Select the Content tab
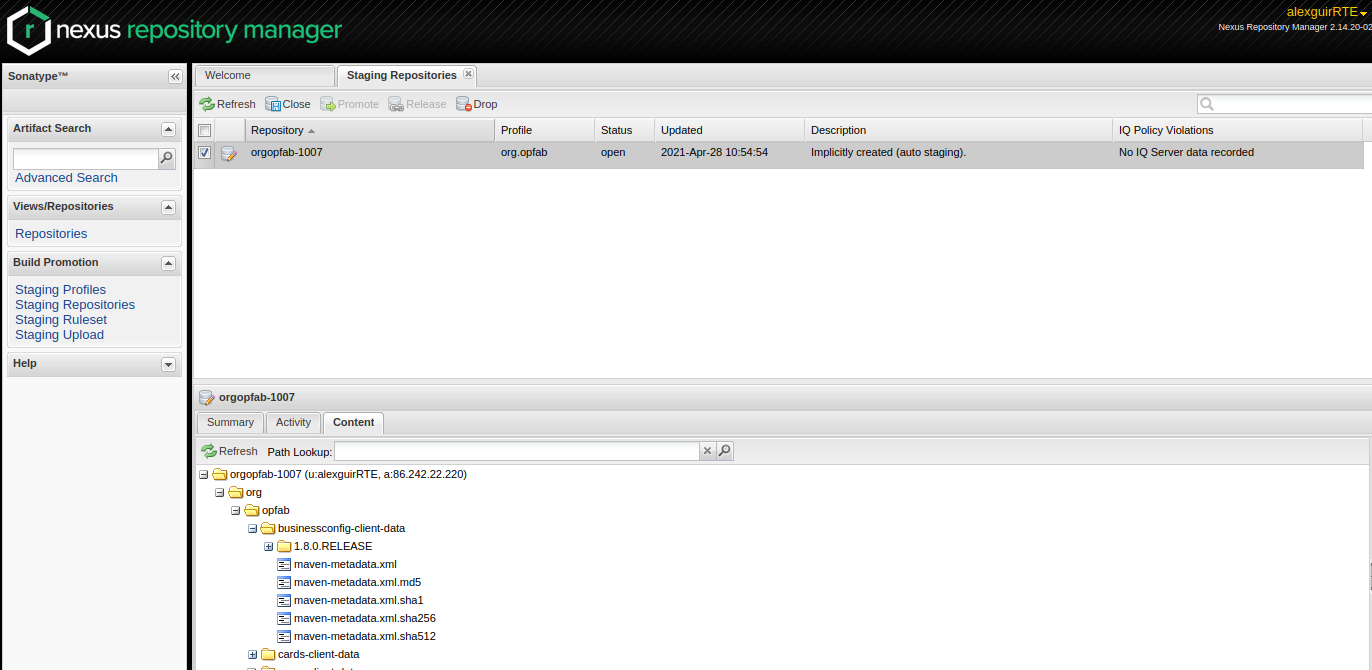This screenshot has height=670, width=1372. (x=353, y=422)
